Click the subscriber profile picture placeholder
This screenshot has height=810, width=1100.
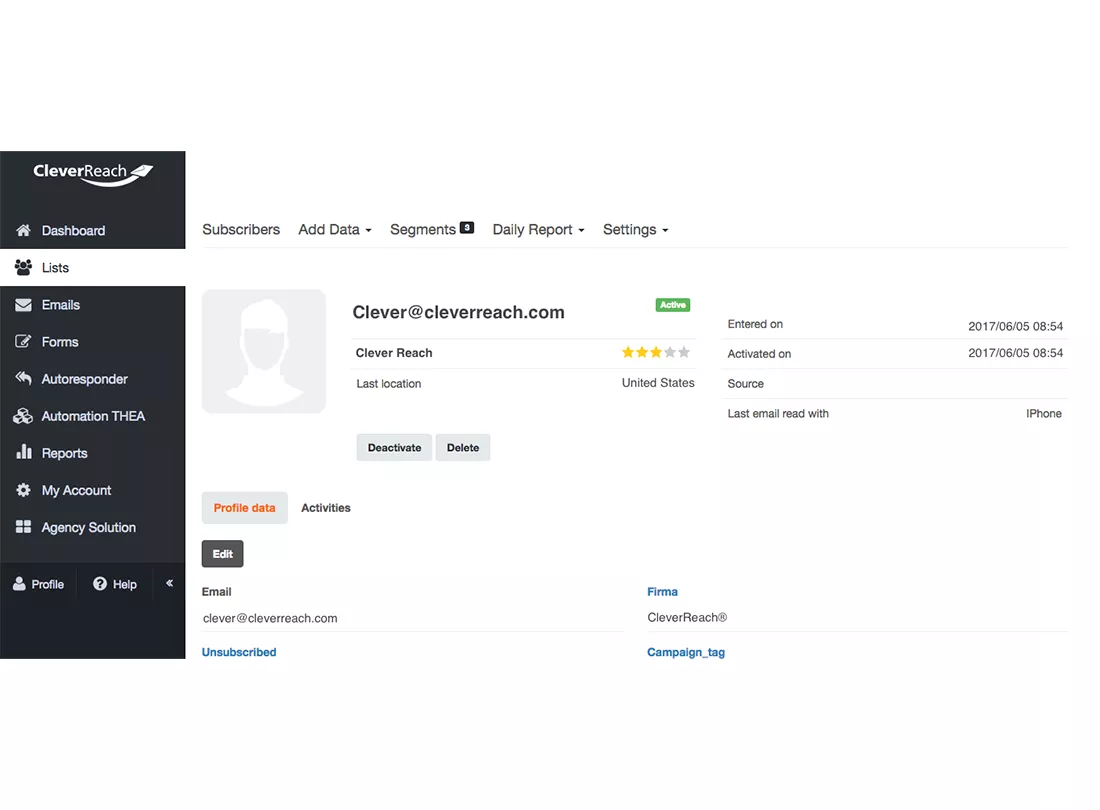263,351
